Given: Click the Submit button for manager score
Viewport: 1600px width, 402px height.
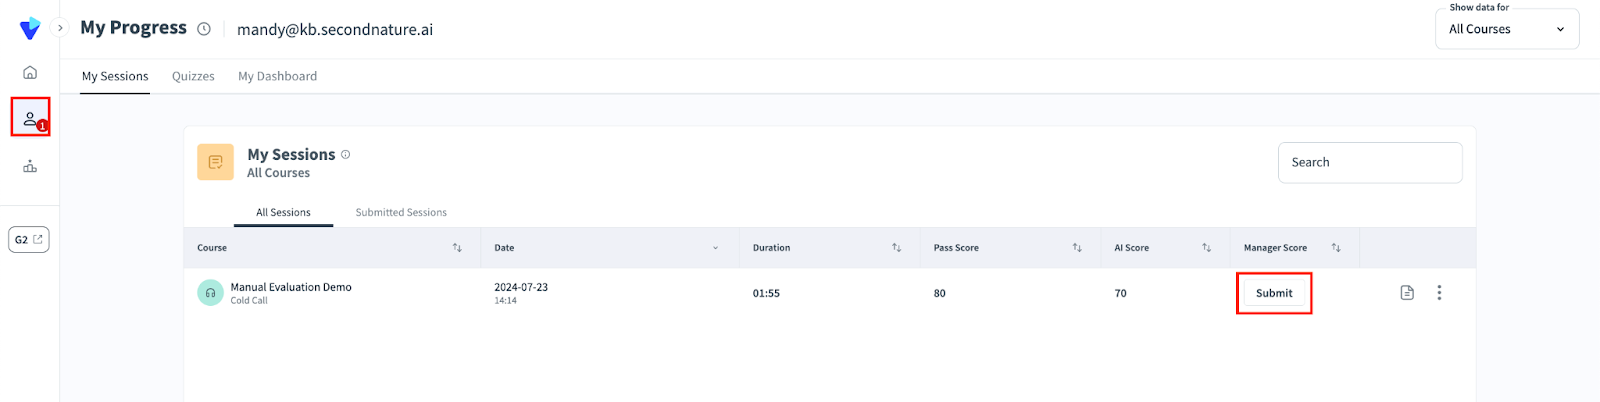Looking at the screenshot, I should click(1274, 293).
